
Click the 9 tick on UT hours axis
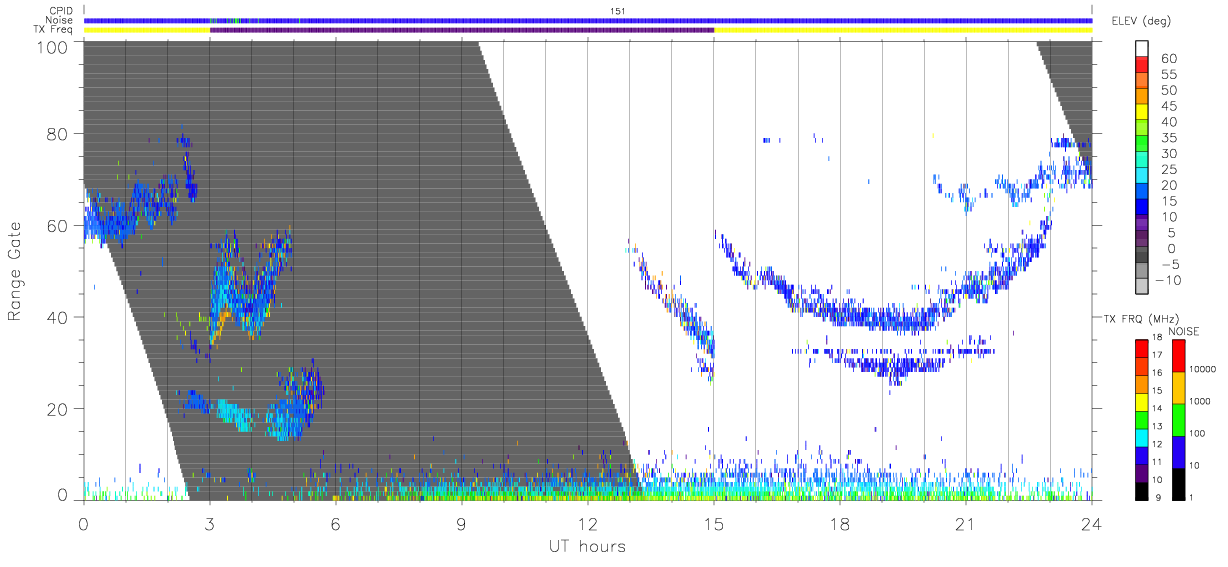(x=462, y=523)
